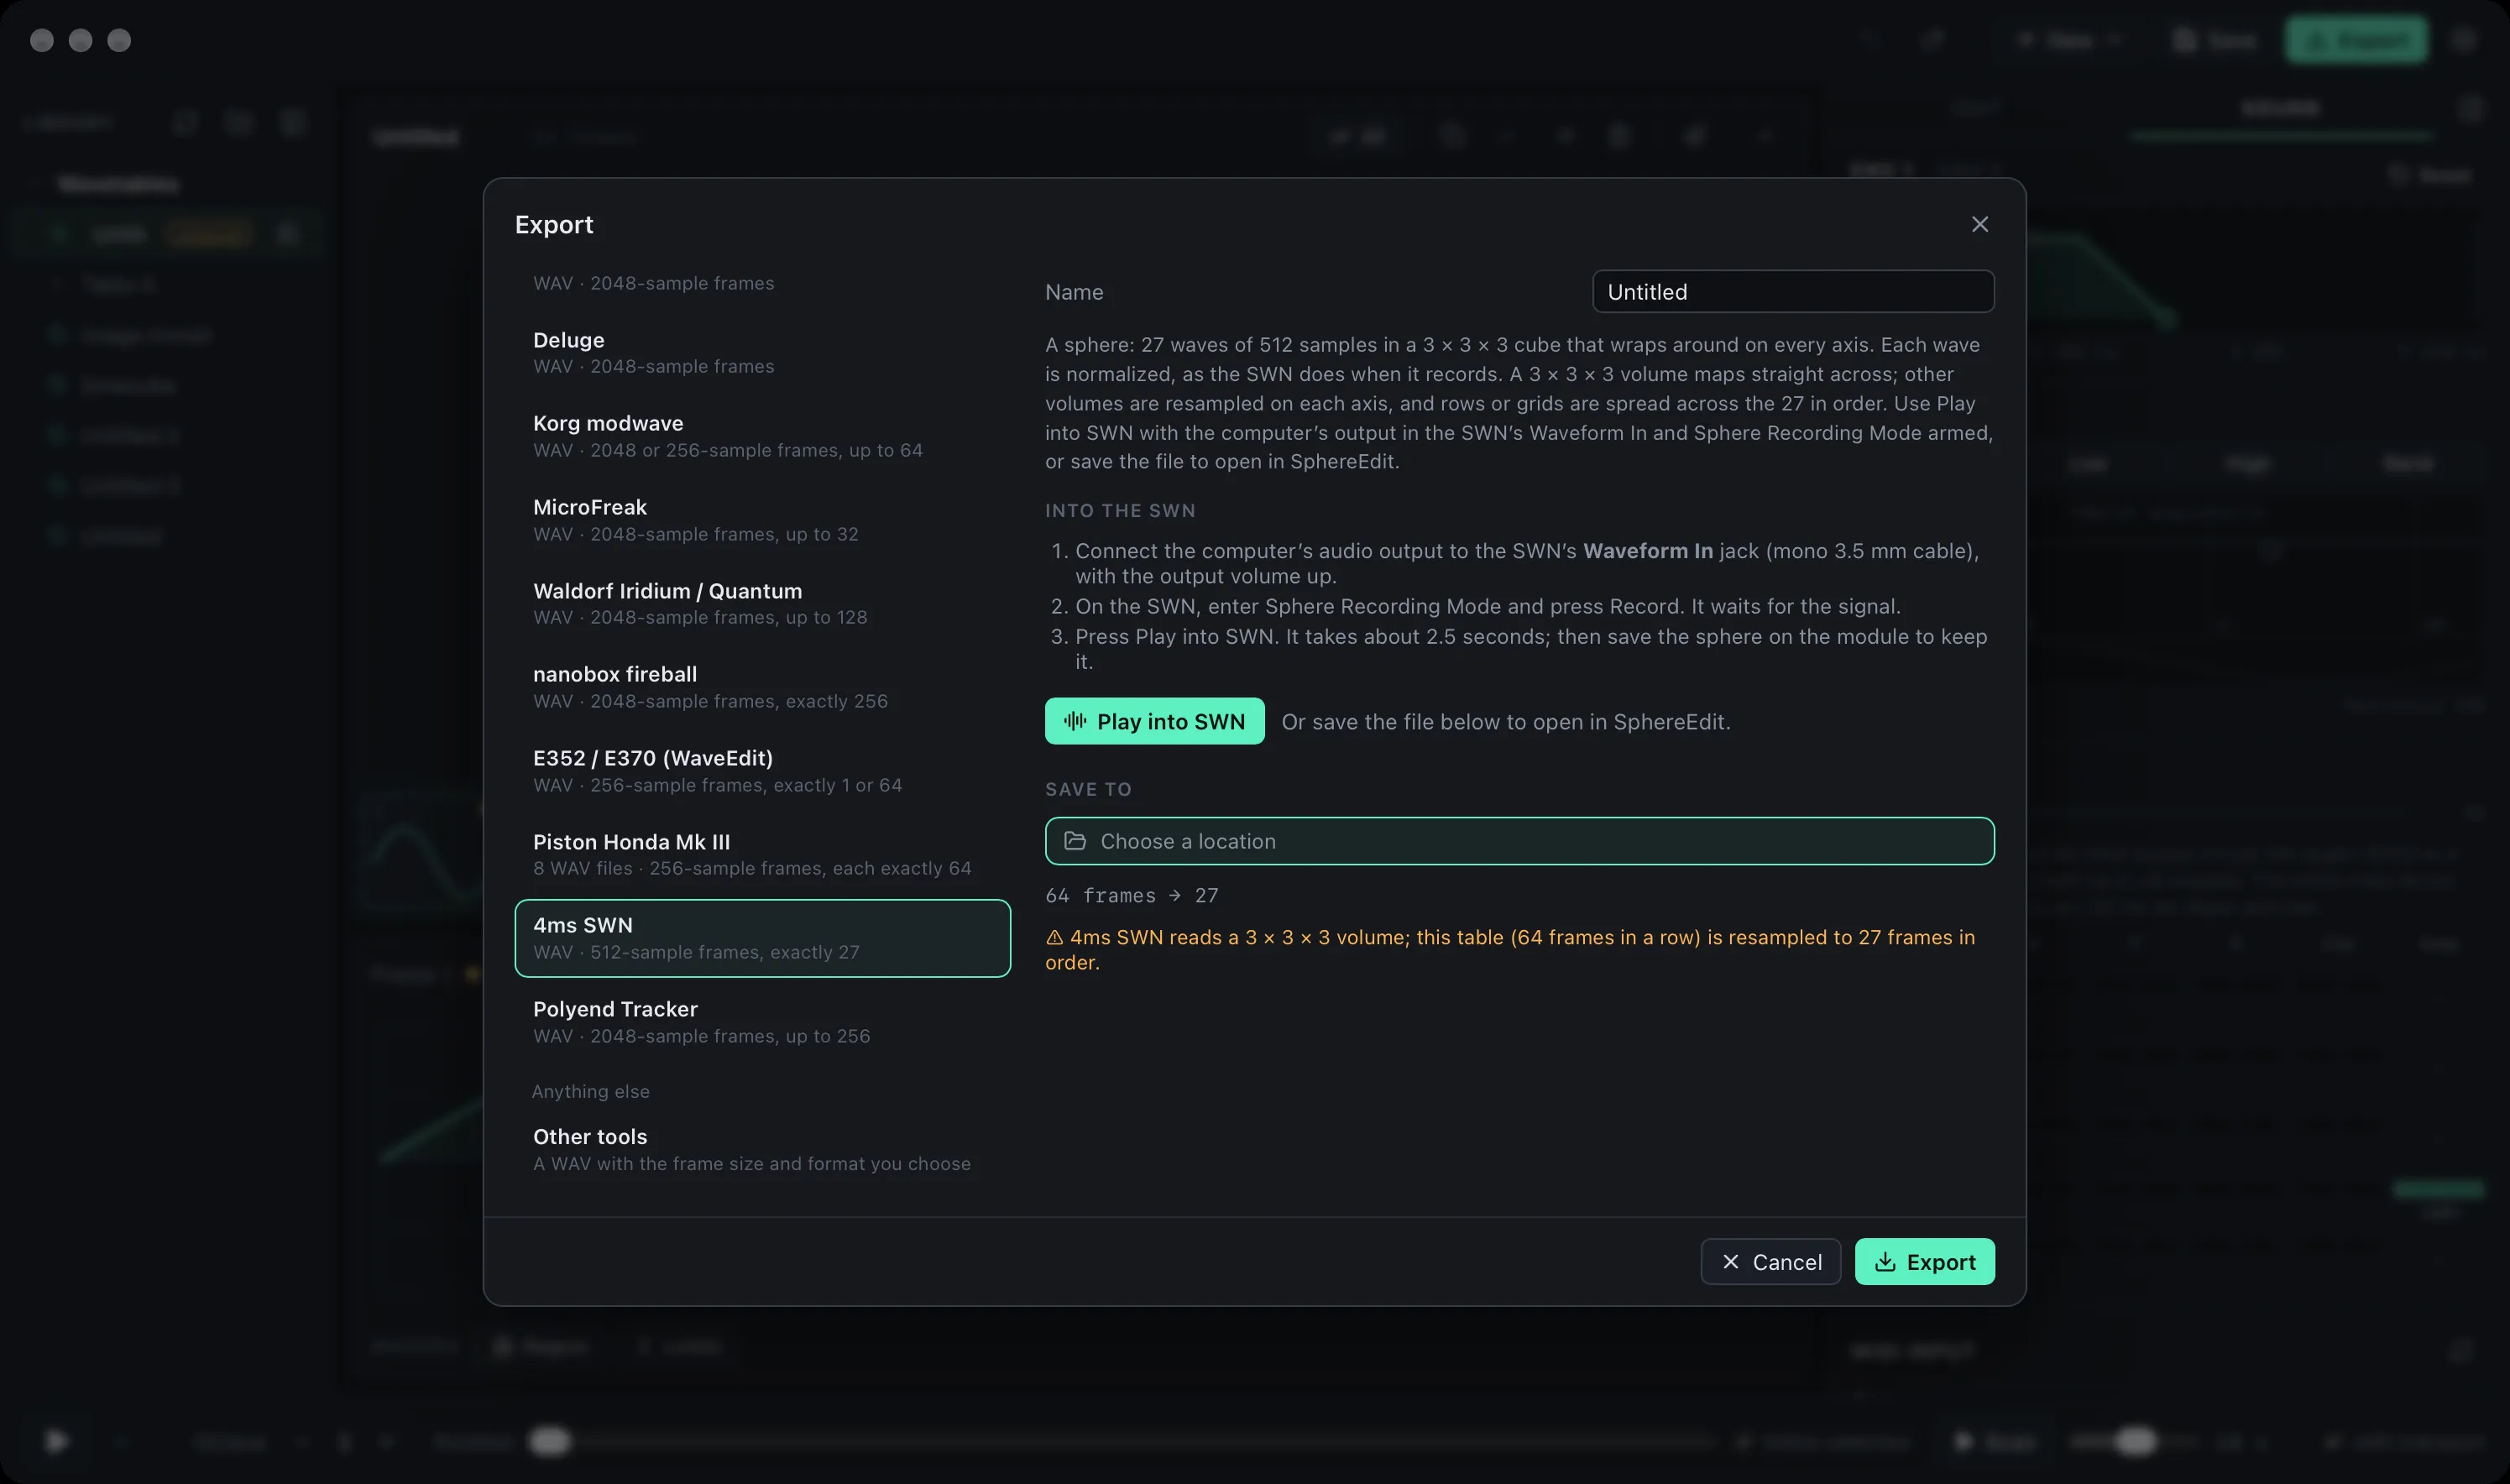The height and width of the screenshot is (1484, 2510).
Task: Click the Play into SWN button
Action: click(1154, 721)
